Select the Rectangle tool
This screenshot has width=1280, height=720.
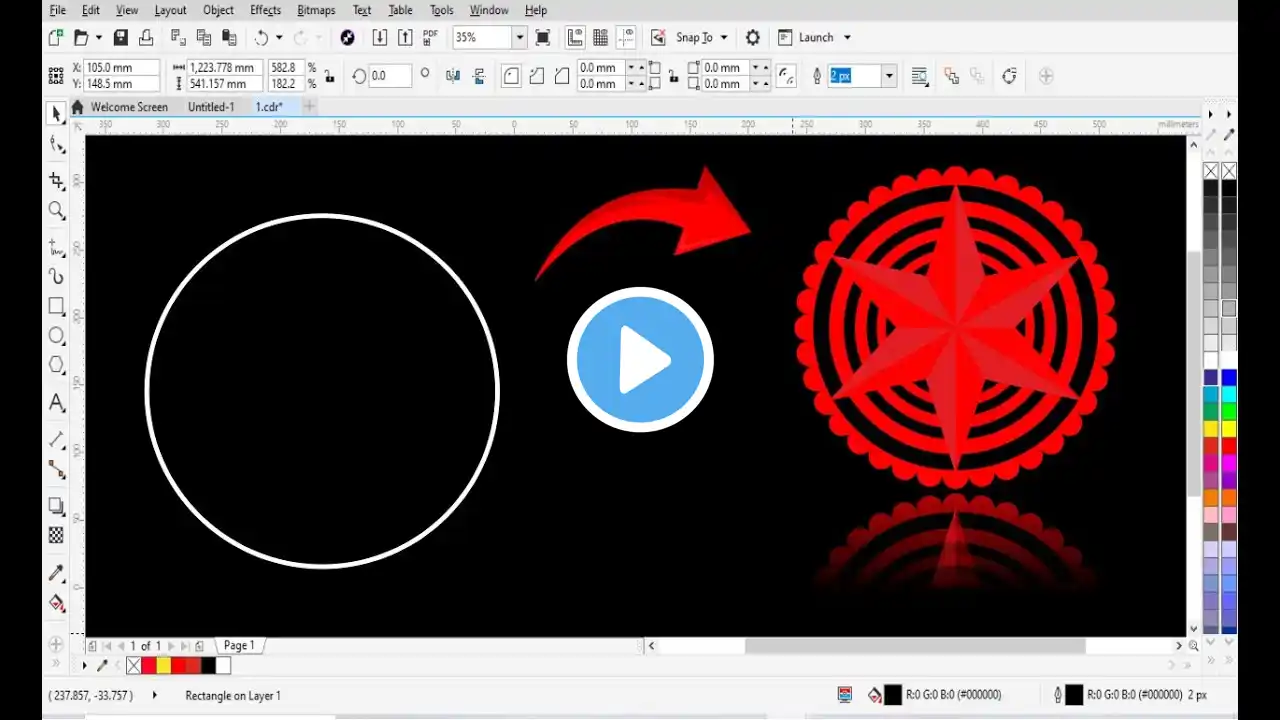[57, 306]
